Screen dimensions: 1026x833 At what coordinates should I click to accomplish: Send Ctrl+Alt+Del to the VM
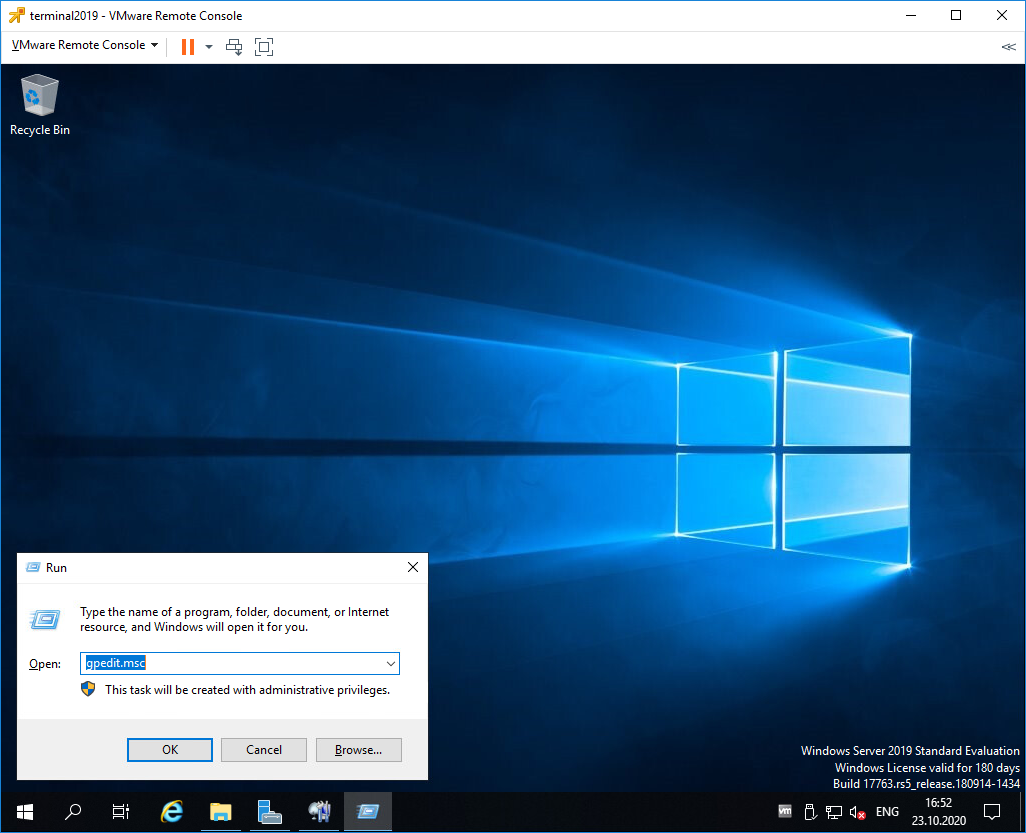pos(234,46)
